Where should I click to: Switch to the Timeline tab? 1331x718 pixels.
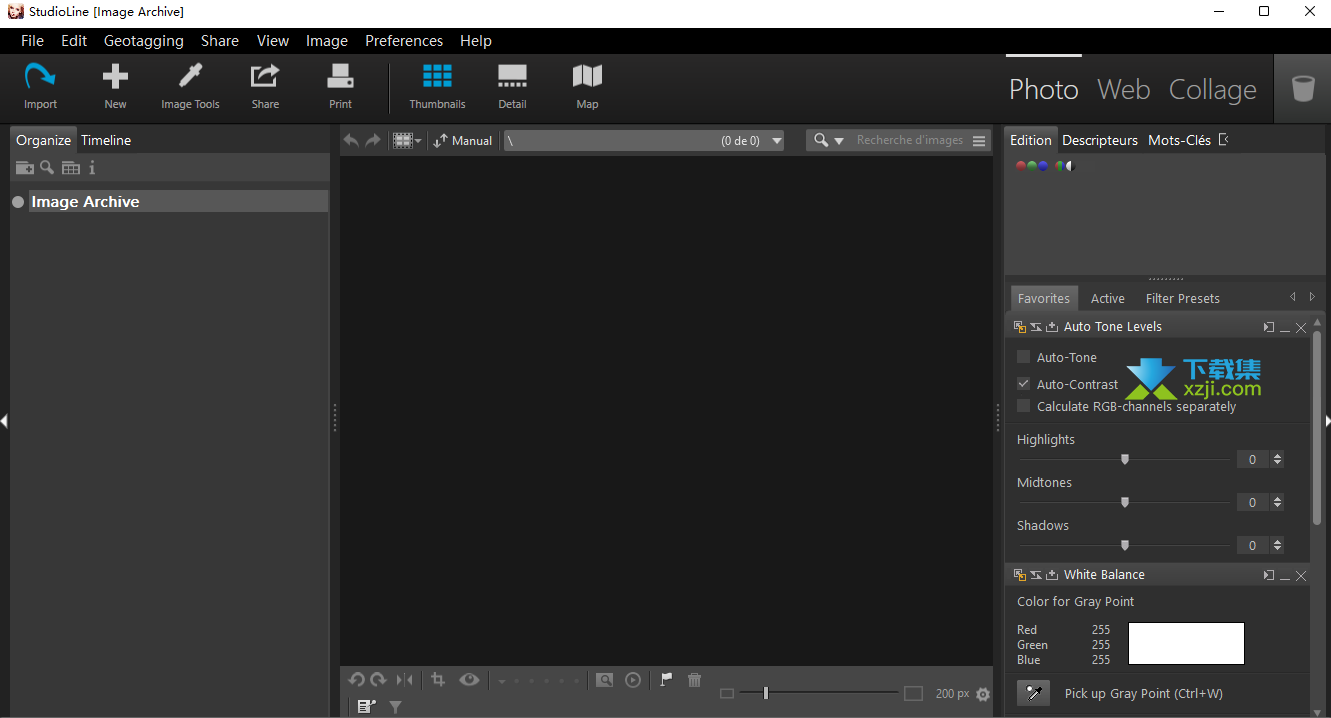pyautogui.click(x=106, y=141)
